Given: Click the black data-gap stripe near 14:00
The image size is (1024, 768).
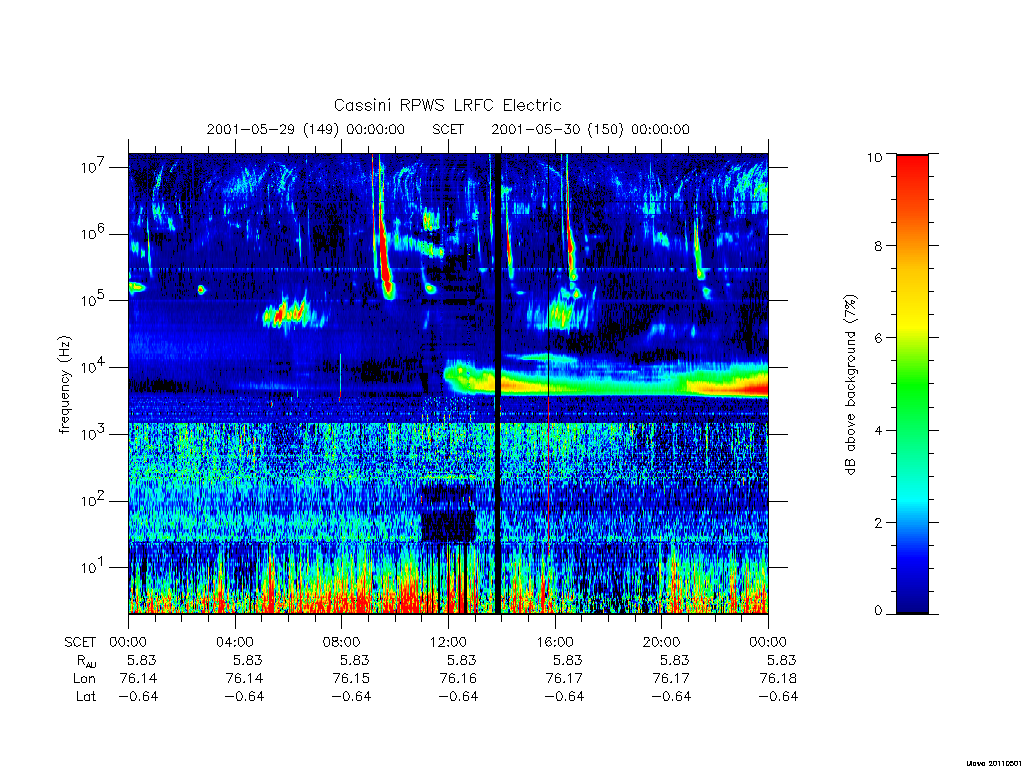Looking at the screenshot, I should tap(498, 384).
